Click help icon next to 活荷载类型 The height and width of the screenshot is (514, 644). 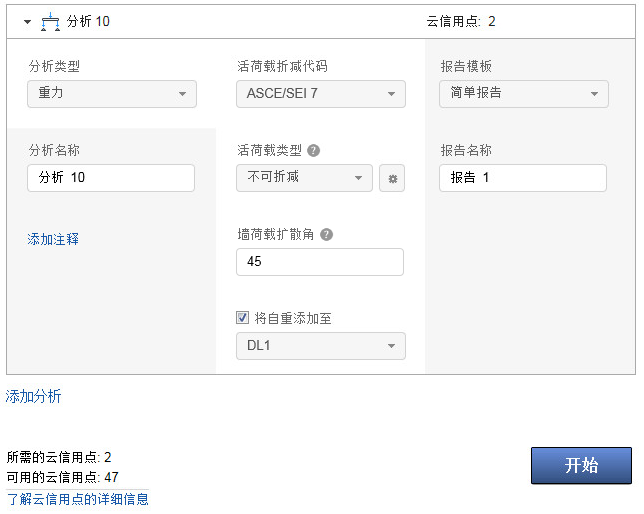click(314, 151)
